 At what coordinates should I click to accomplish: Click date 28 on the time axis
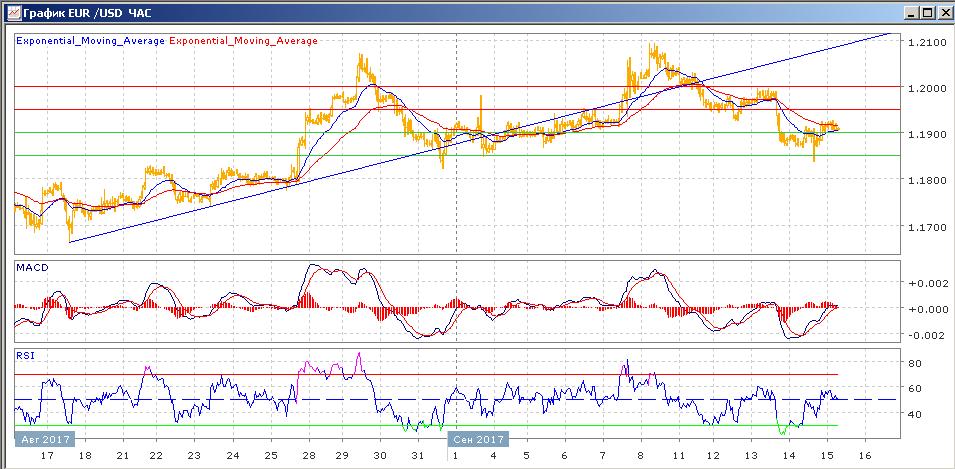pos(309,456)
